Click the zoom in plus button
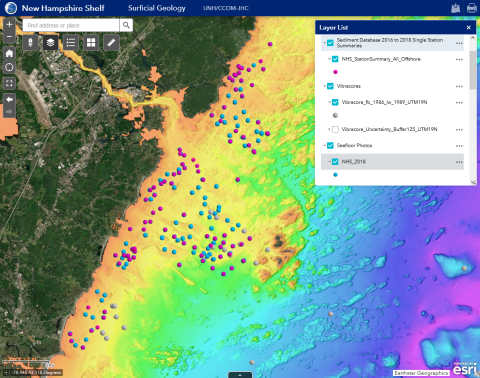Viewport: 480px width, 378px height. point(9,24)
